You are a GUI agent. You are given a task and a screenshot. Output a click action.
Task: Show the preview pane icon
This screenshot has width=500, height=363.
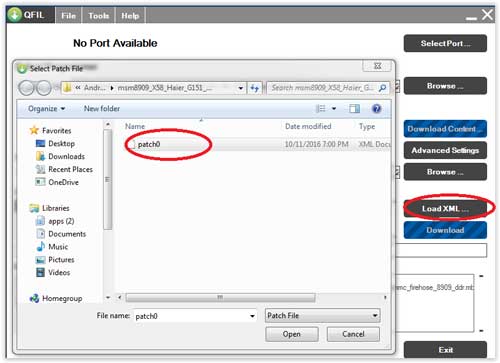[354, 109]
